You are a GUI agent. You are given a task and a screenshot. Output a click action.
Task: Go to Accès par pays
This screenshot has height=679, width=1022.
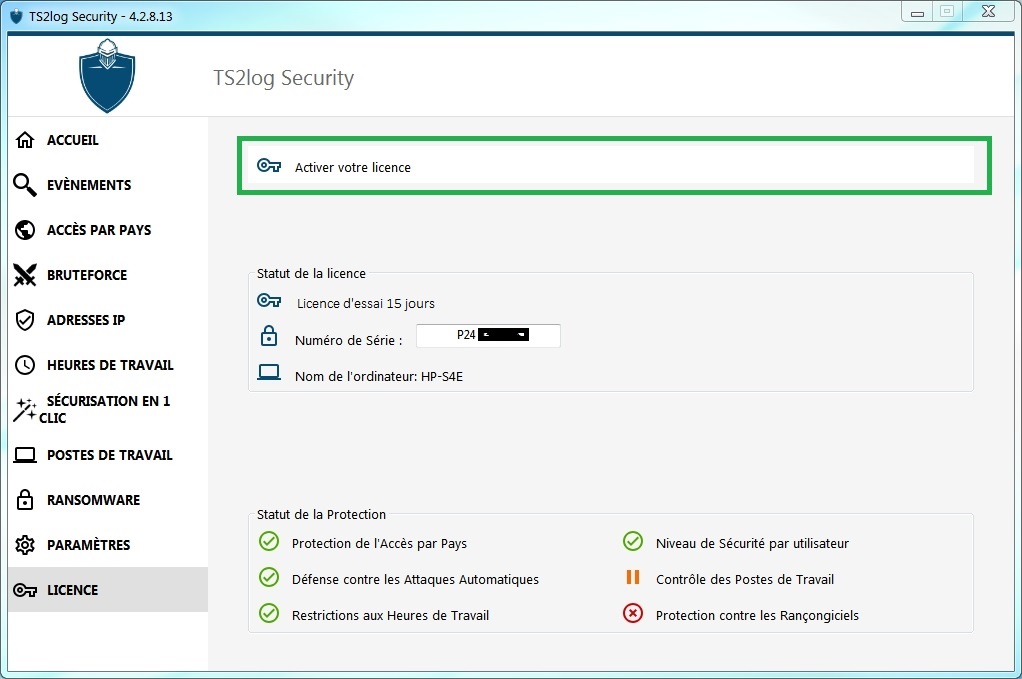(x=108, y=230)
